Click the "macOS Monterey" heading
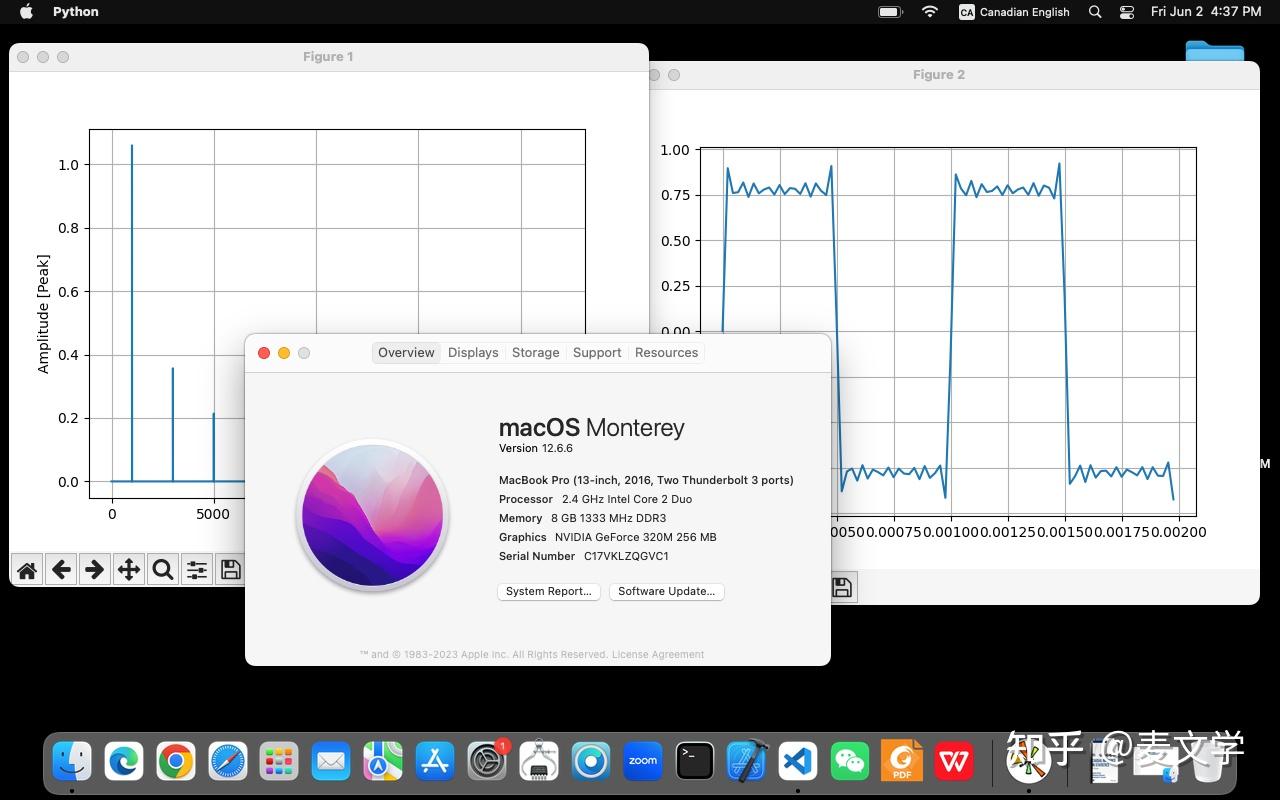Image resolution: width=1280 pixels, height=800 pixels. point(592,428)
